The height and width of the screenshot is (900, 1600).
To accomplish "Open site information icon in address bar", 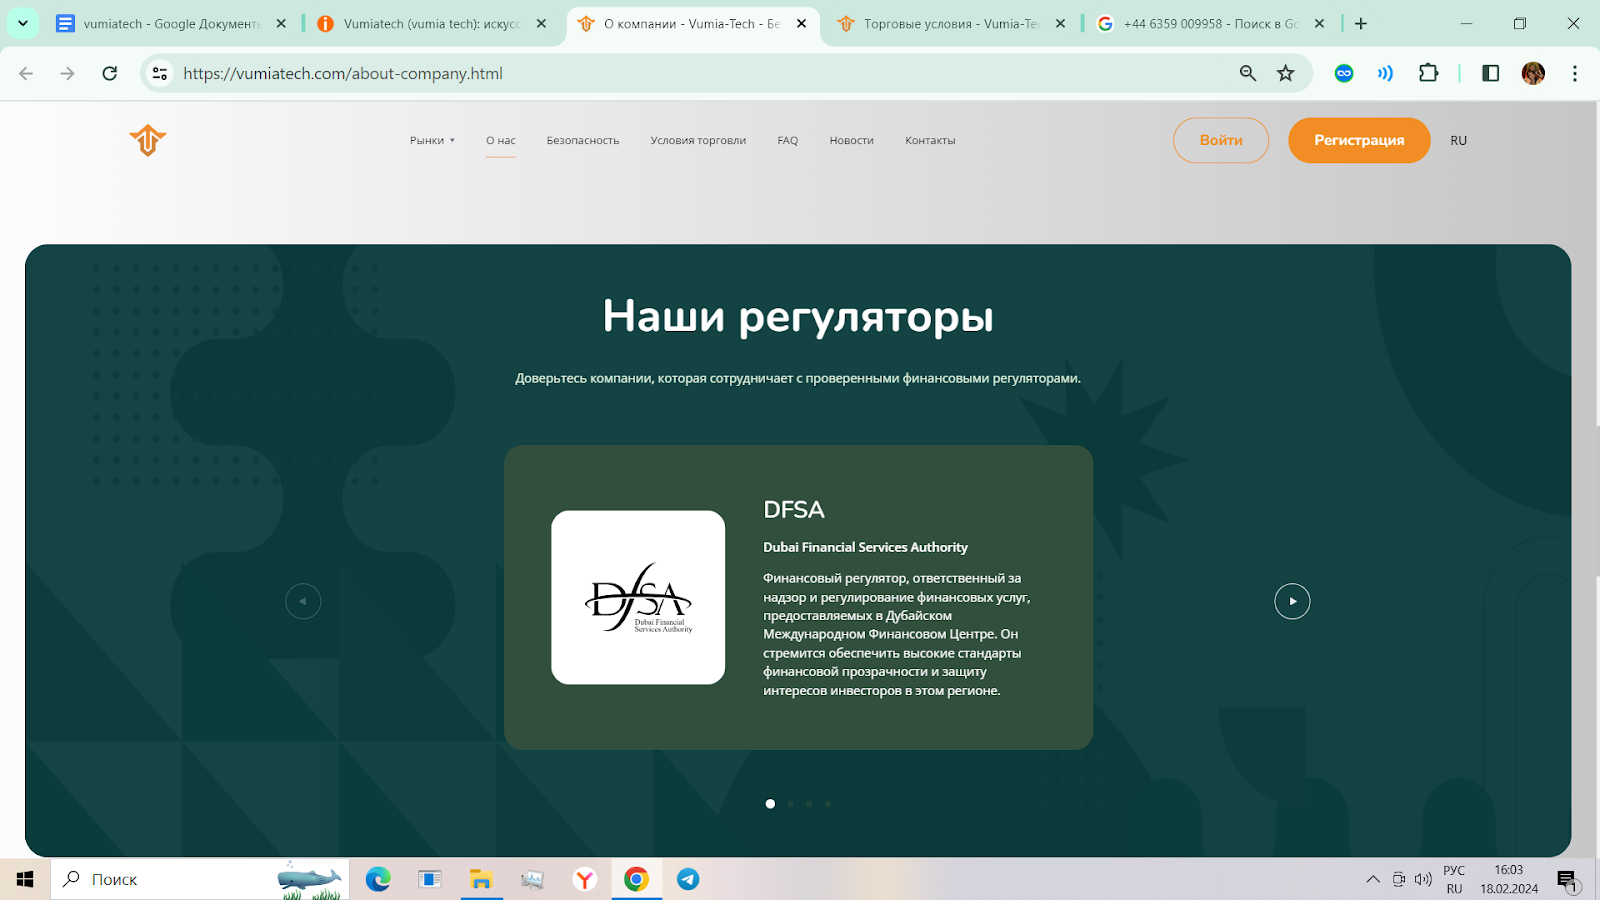I will coord(160,73).
